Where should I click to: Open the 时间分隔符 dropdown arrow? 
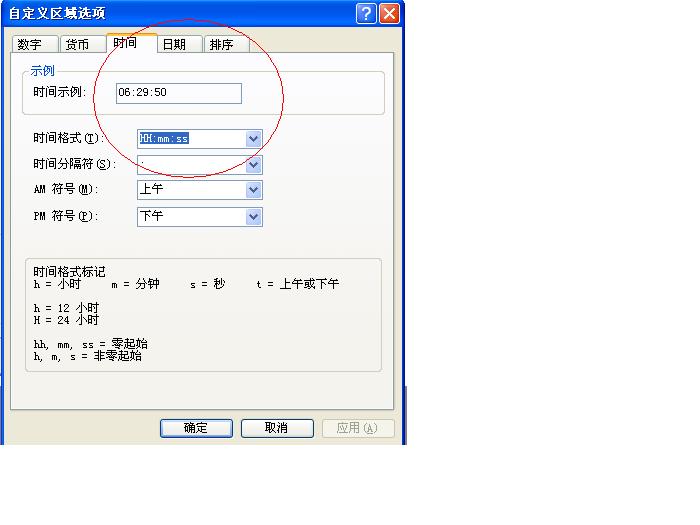pos(254,165)
